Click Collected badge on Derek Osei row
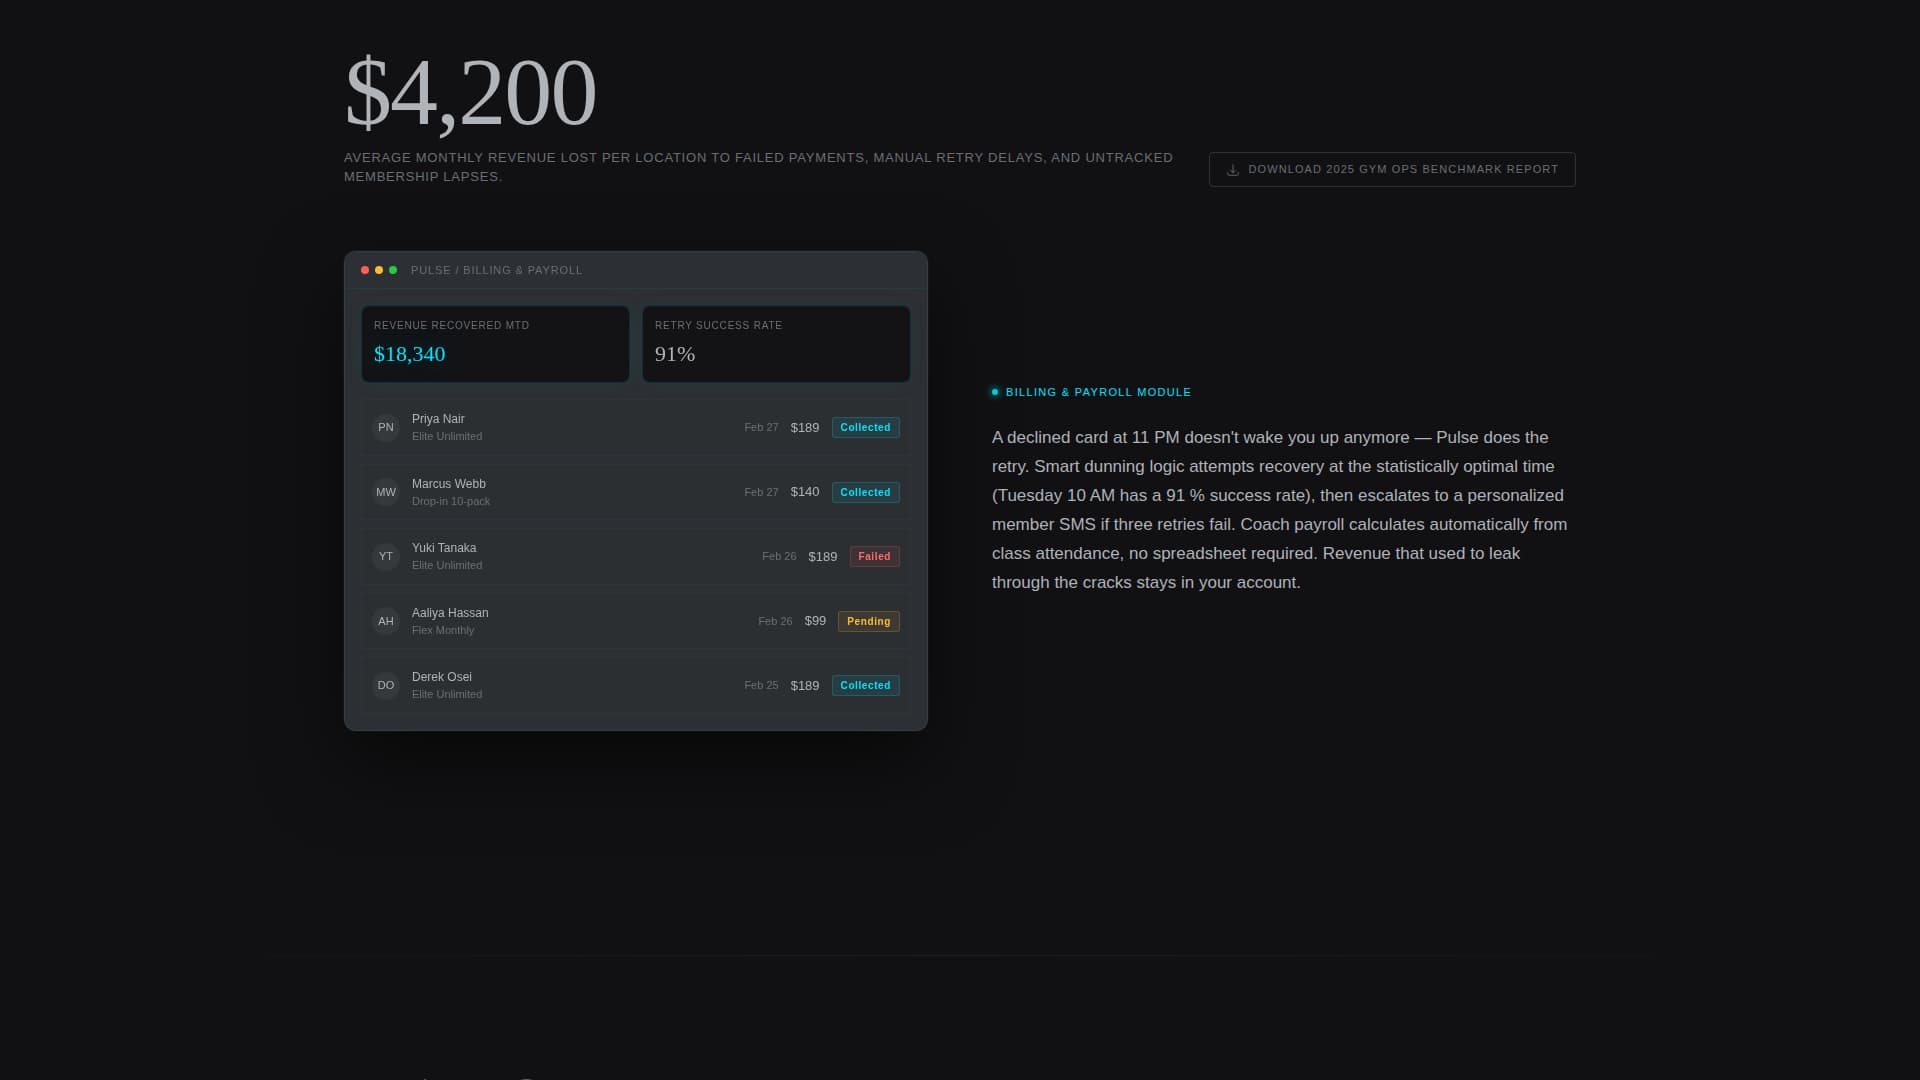Image resolution: width=1920 pixels, height=1080 pixels. click(866, 685)
